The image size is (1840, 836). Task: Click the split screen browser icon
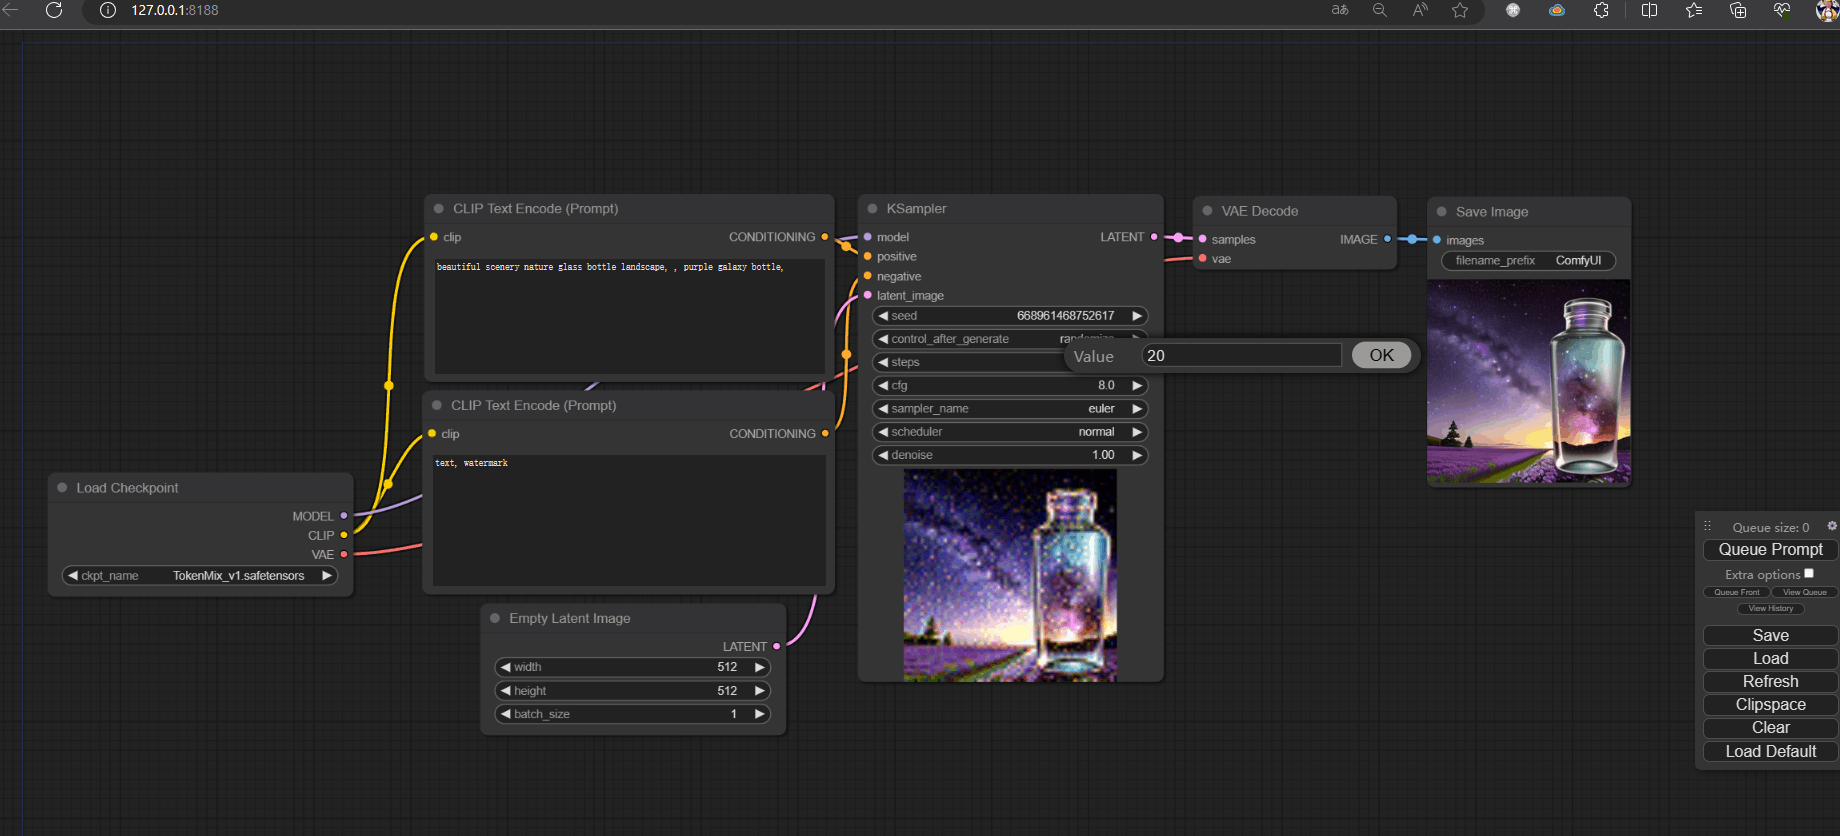click(1649, 10)
